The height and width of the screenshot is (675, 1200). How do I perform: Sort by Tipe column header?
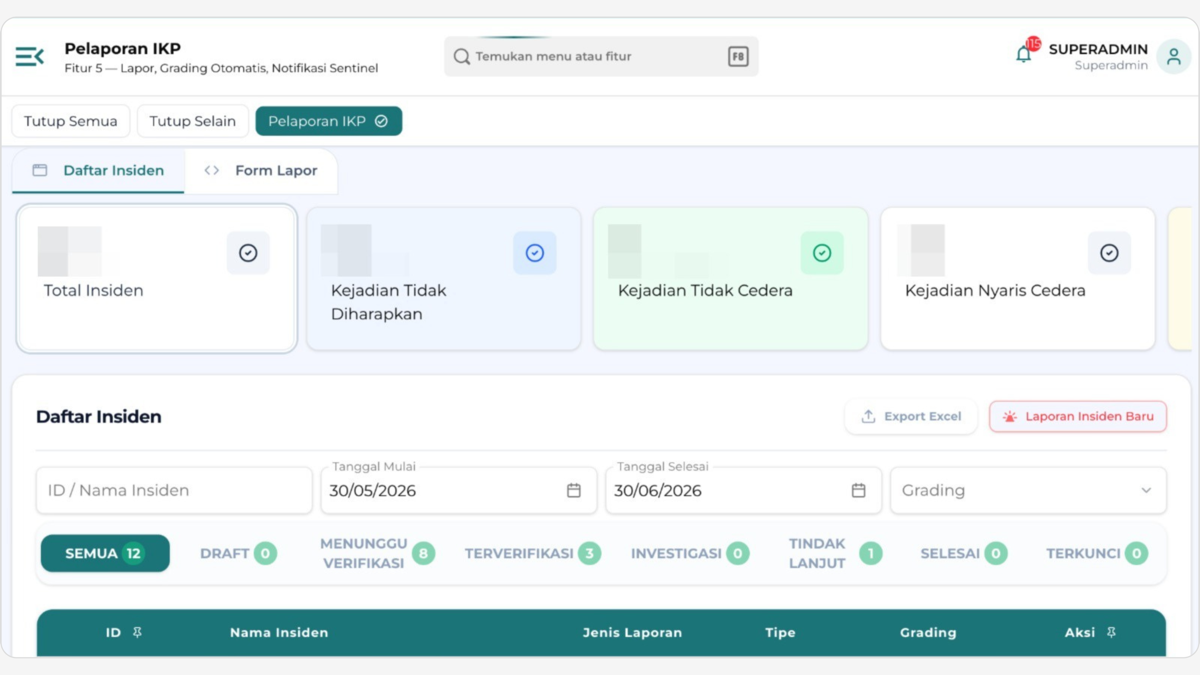[x=780, y=633]
